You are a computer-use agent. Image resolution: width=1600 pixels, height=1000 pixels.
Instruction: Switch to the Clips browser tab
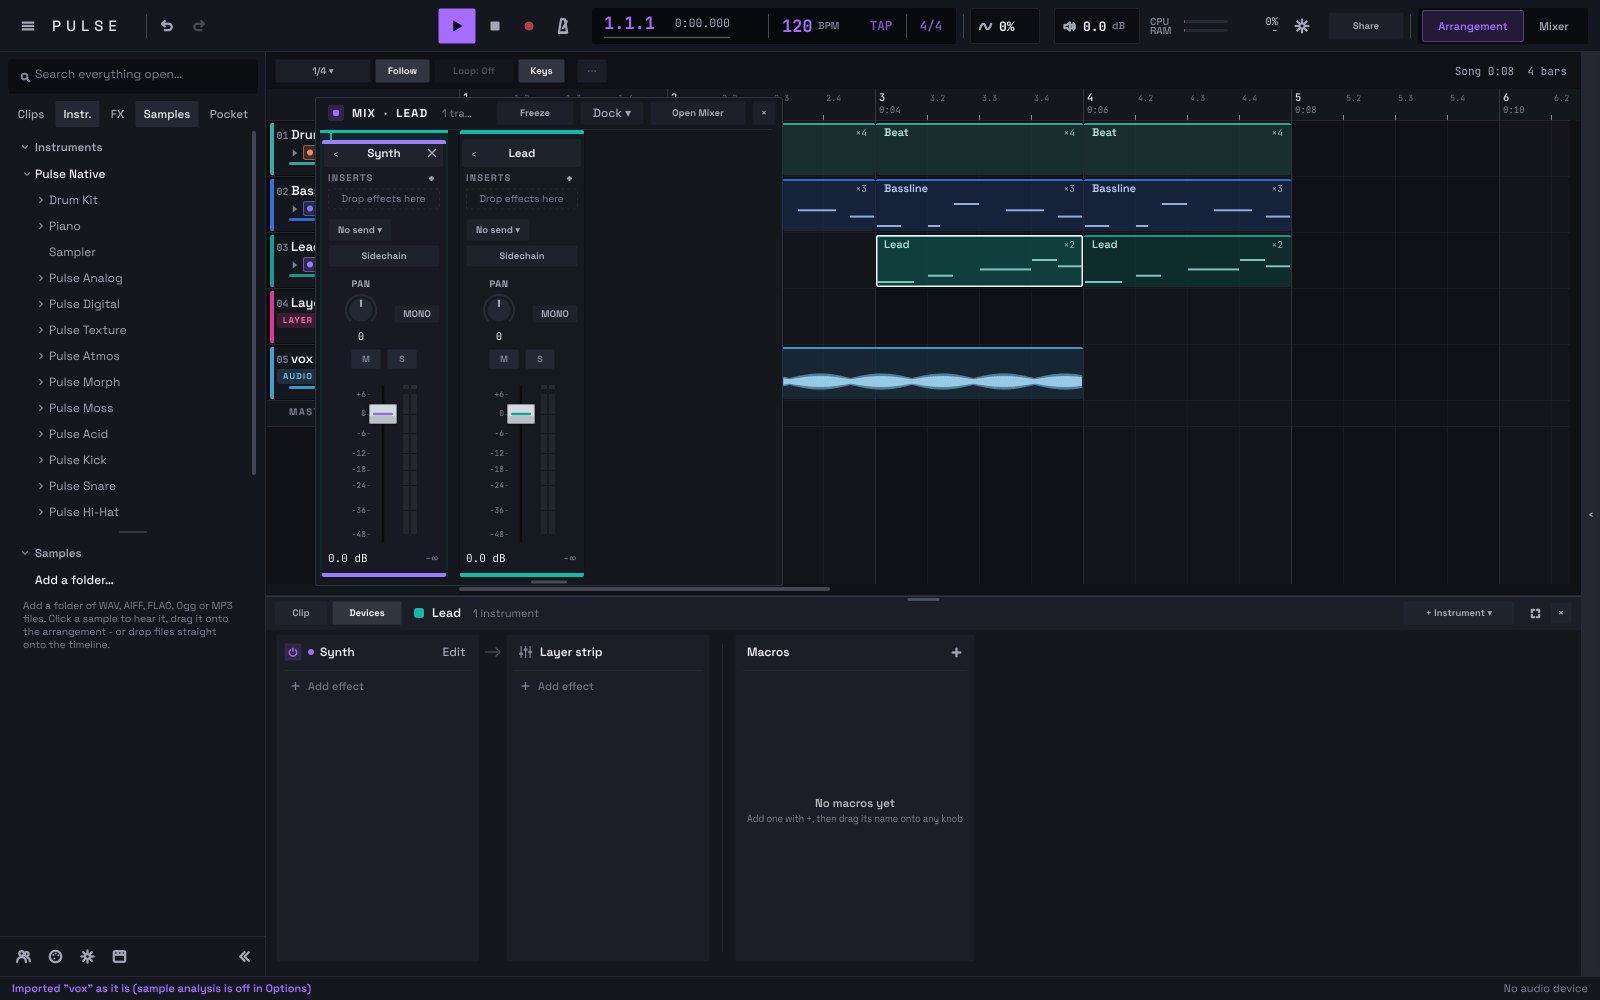click(x=31, y=114)
